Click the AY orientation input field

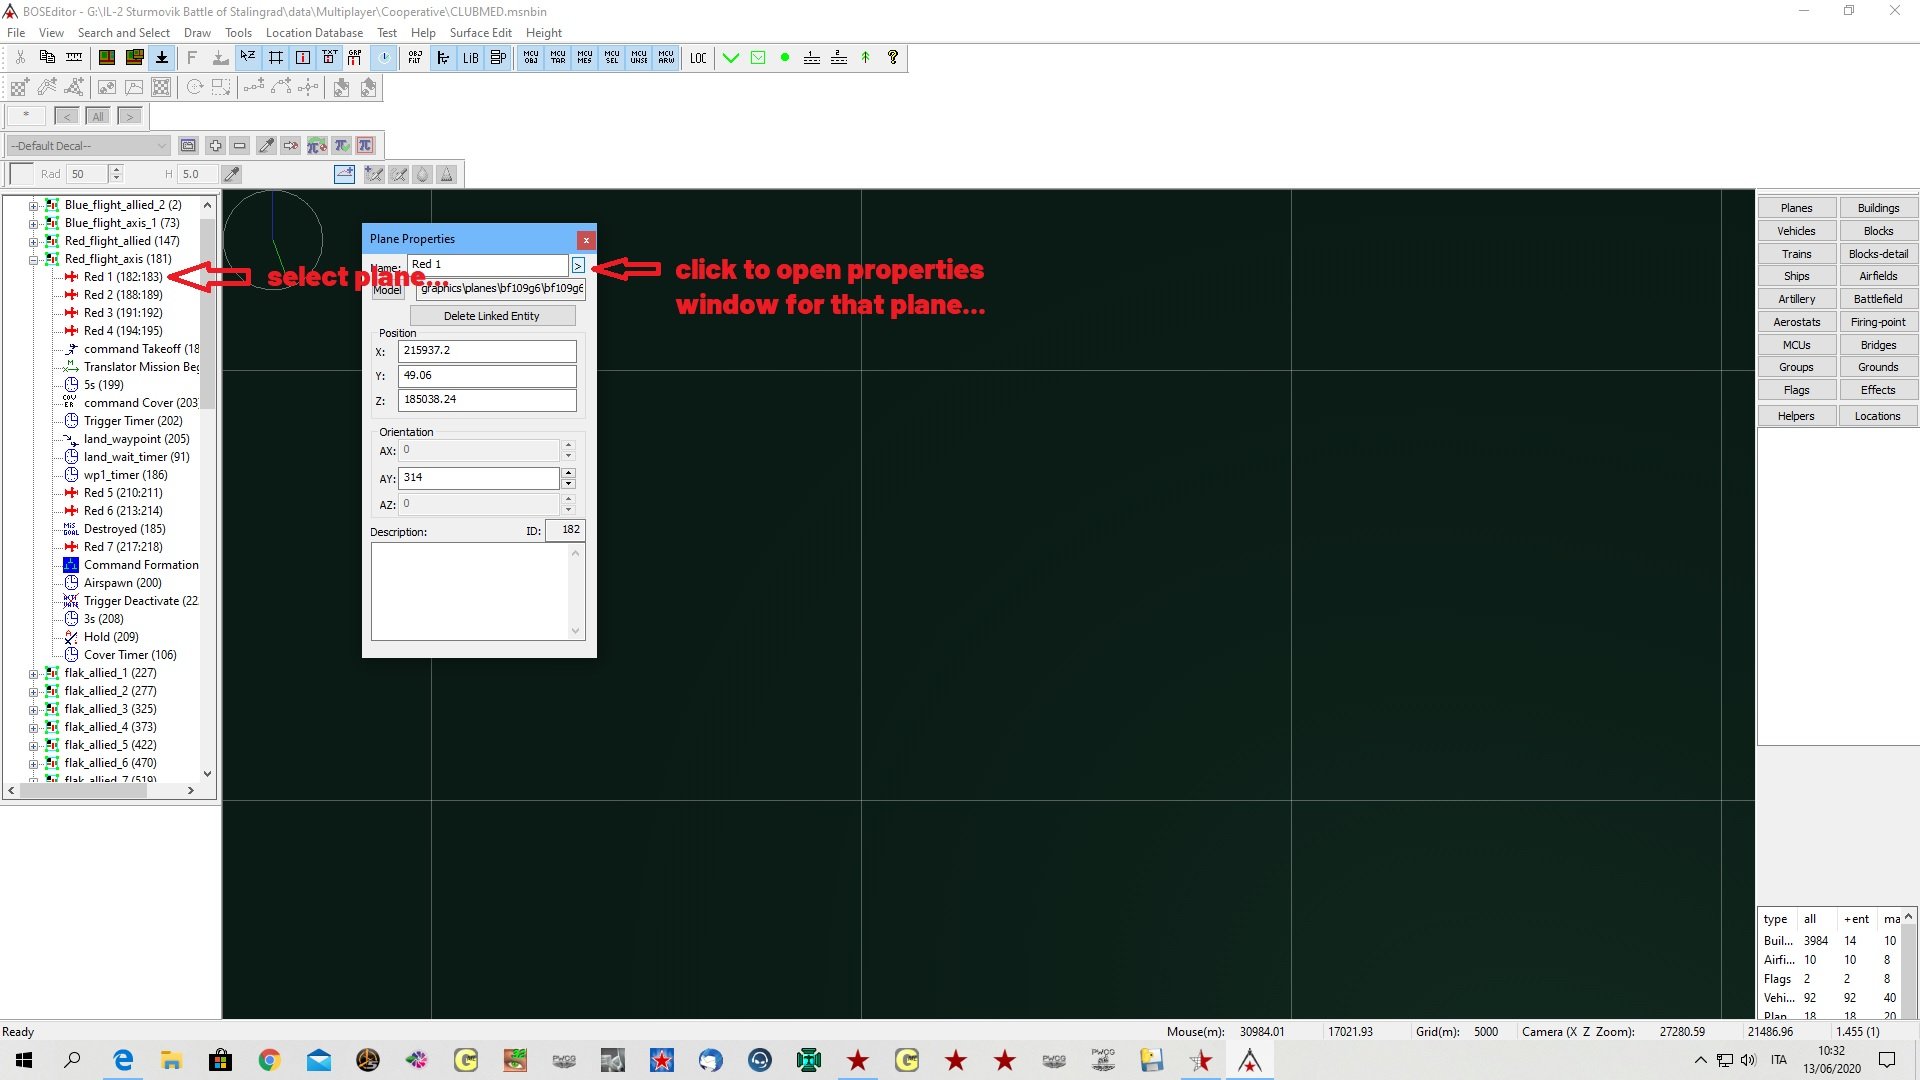pyautogui.click(x=479, y=478)
